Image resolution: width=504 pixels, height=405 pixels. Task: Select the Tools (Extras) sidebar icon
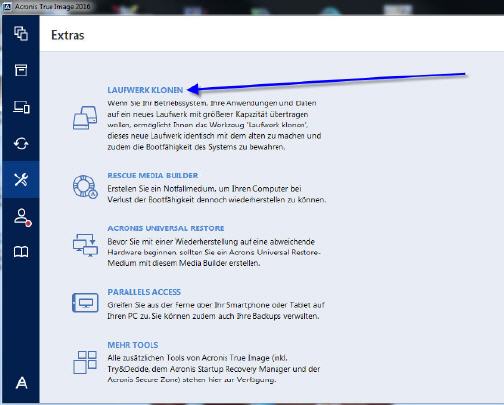(21, 180)
